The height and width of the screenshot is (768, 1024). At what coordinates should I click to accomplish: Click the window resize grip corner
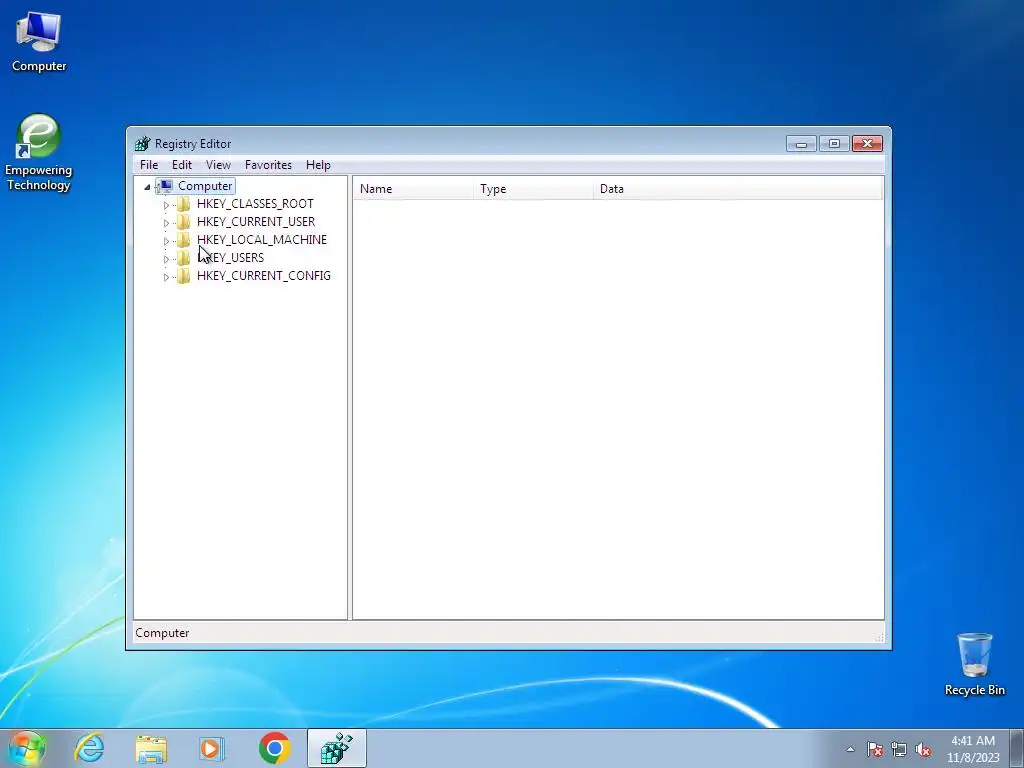pyautogui.click(x=879, y=637)
